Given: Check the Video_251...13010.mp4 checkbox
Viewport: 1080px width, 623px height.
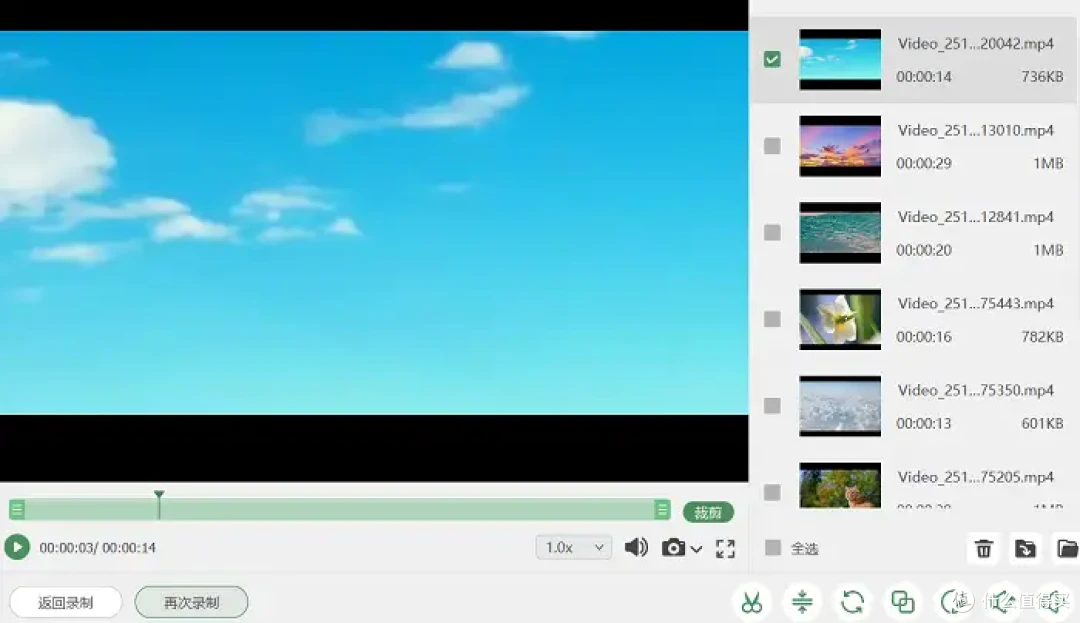Looking at the screenshot, I should click(x=772, y=146).
